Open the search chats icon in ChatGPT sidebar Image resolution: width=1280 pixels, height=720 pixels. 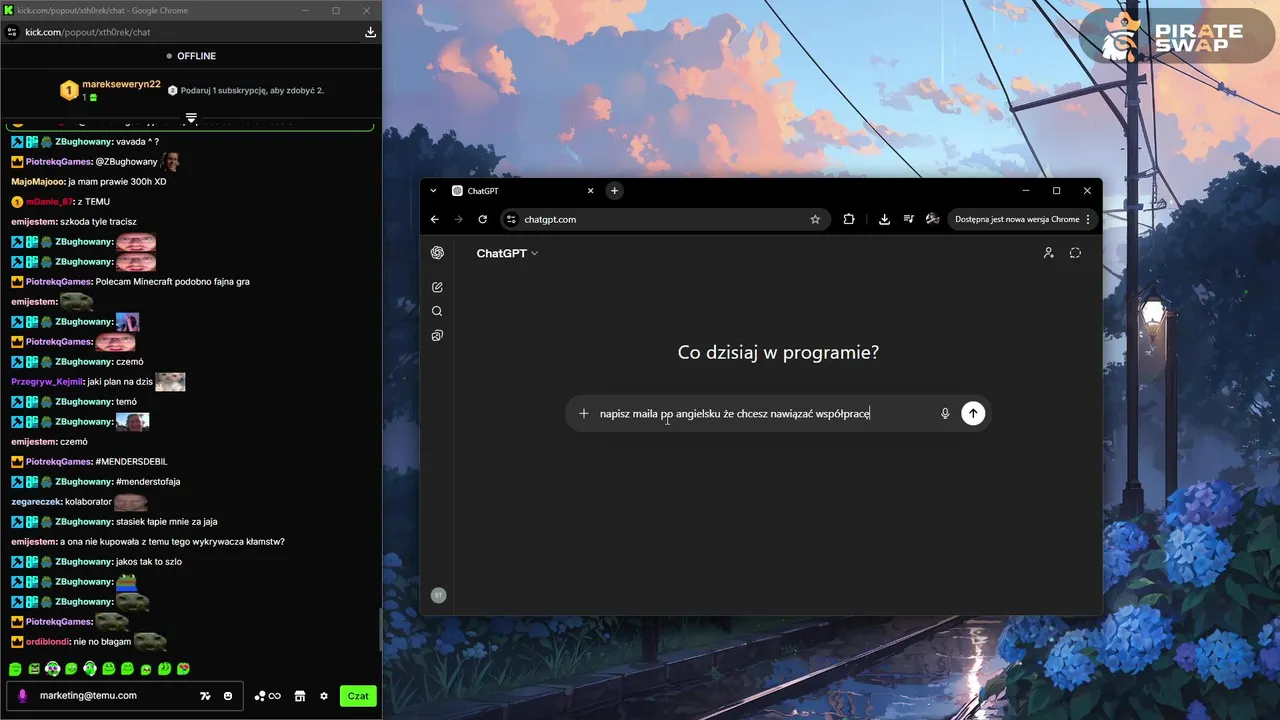pos(437,311)
